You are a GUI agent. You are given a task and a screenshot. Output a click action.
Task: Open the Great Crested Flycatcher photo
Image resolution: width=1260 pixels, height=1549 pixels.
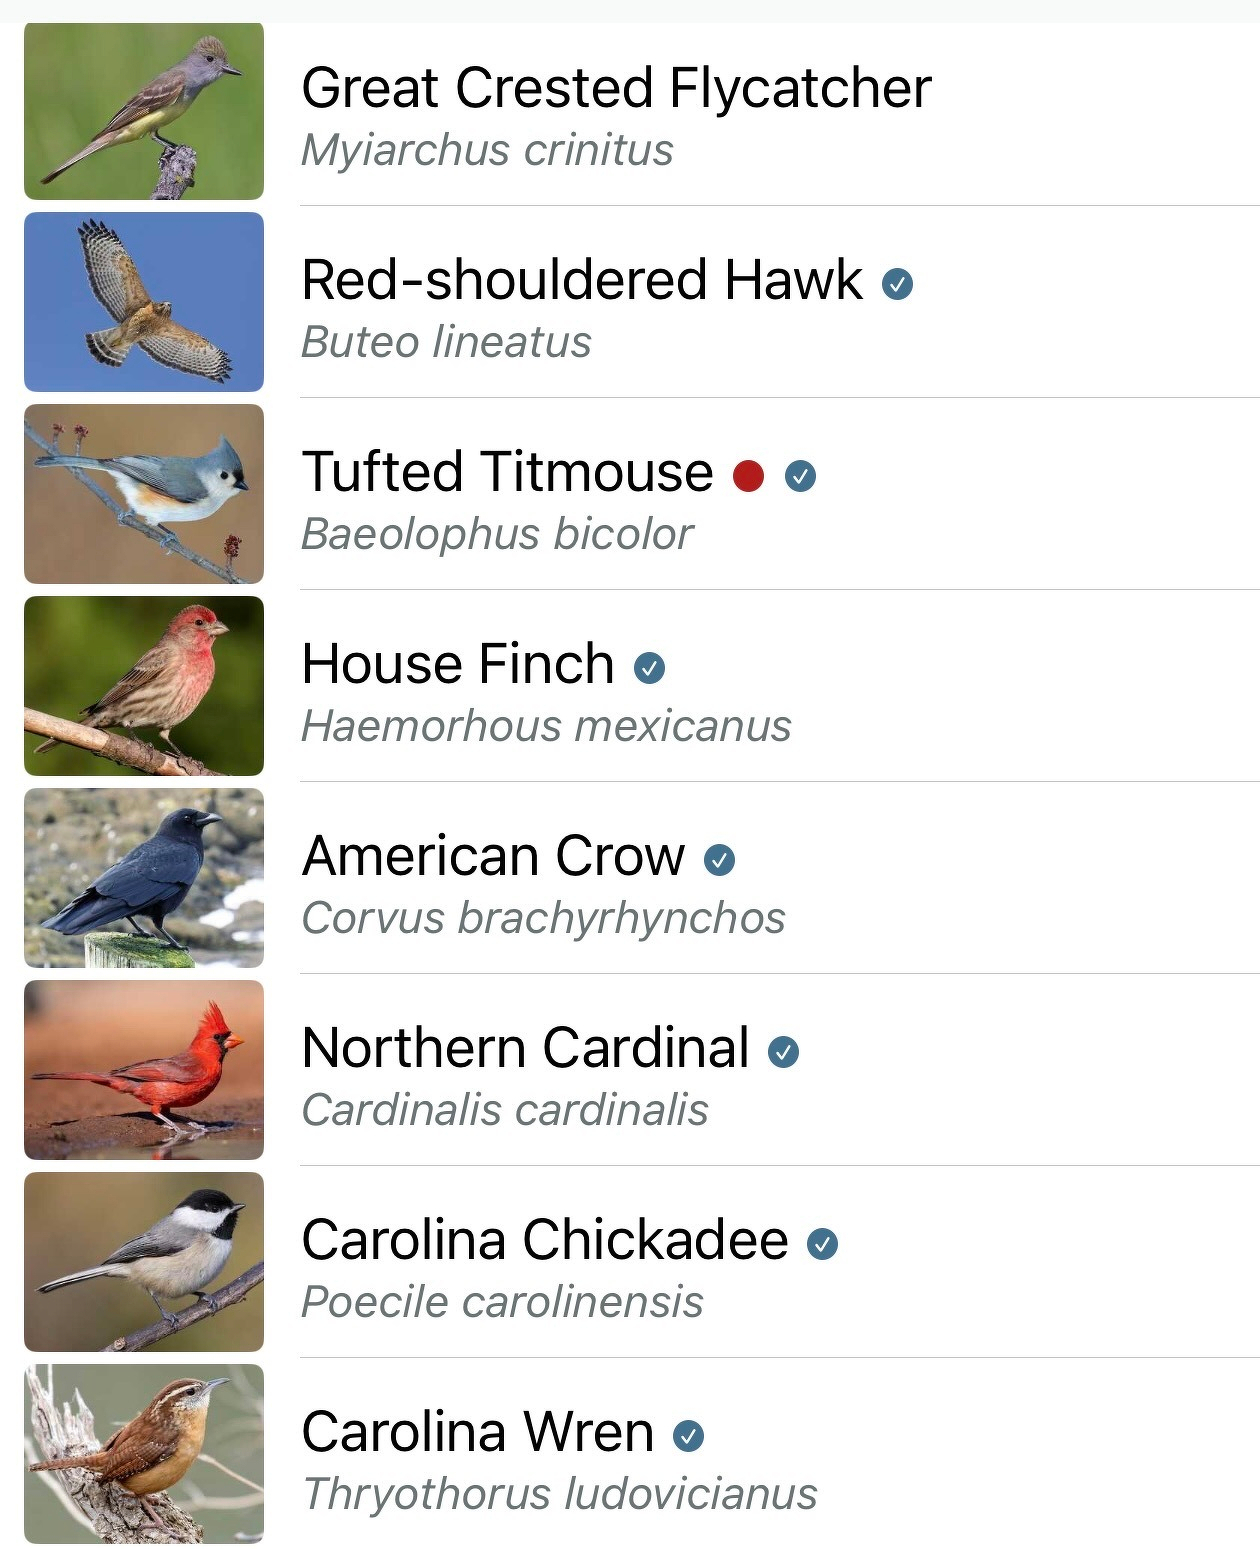click(x=144, y=110)
